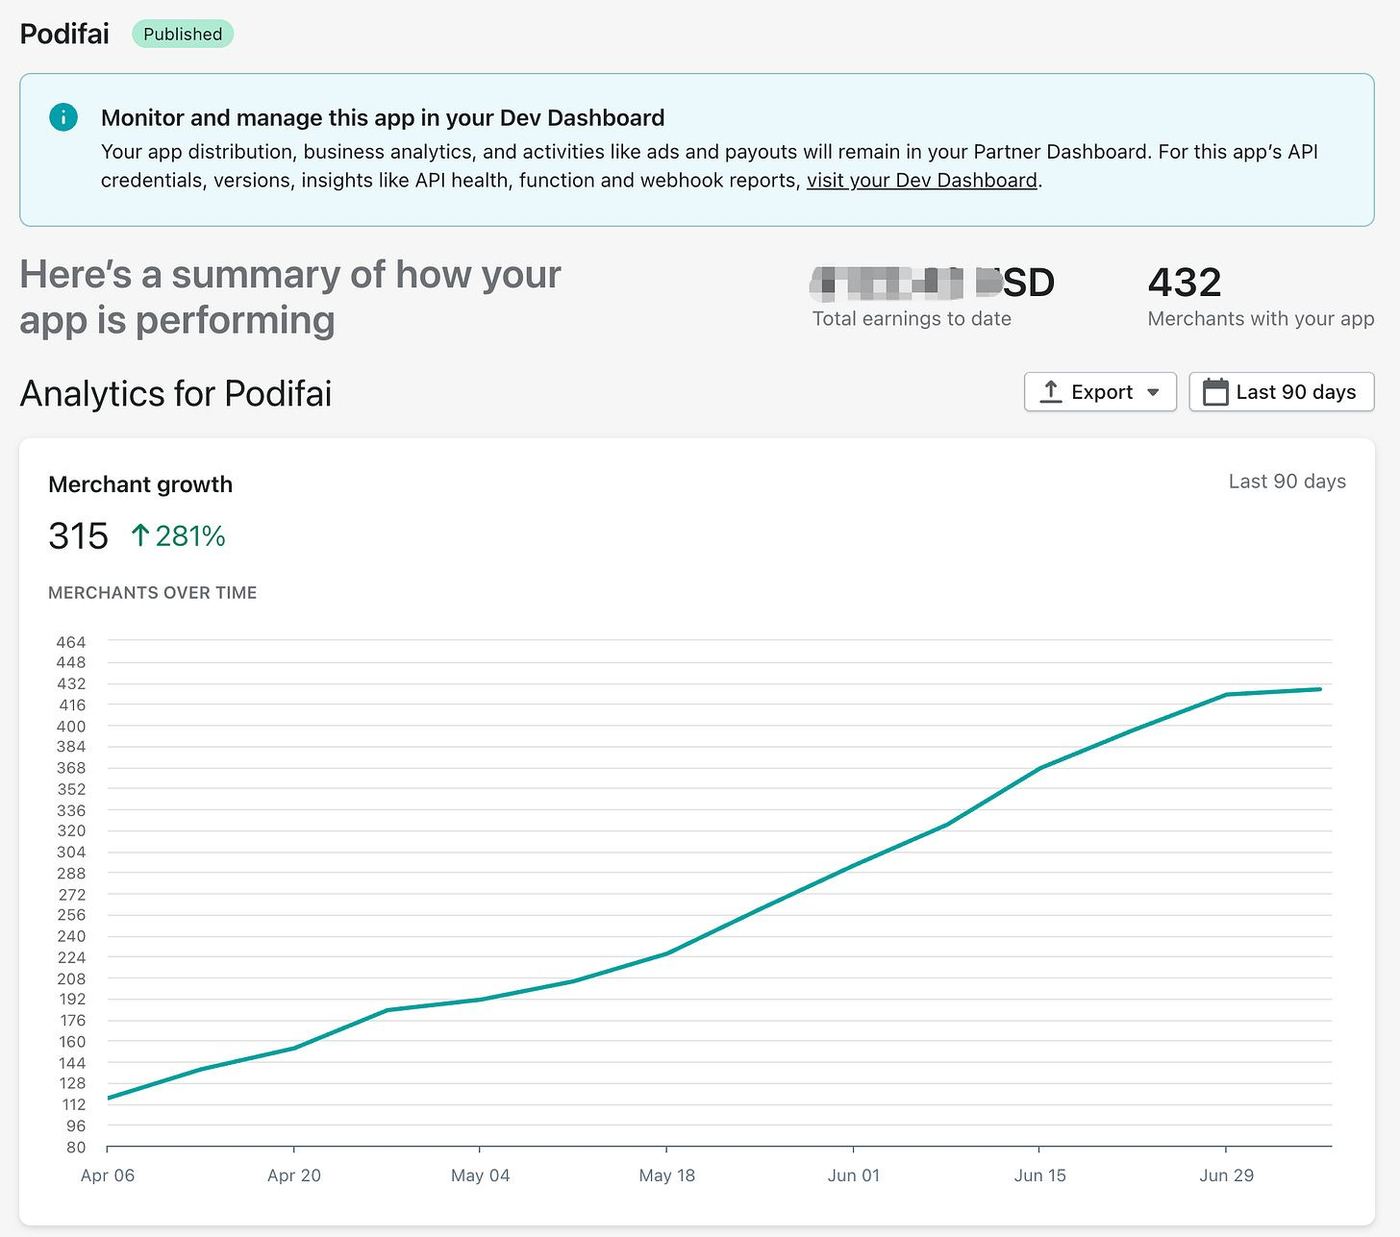Click the Published status badge
This screenshot has width=1400, height=1237.
pos(183,34)
